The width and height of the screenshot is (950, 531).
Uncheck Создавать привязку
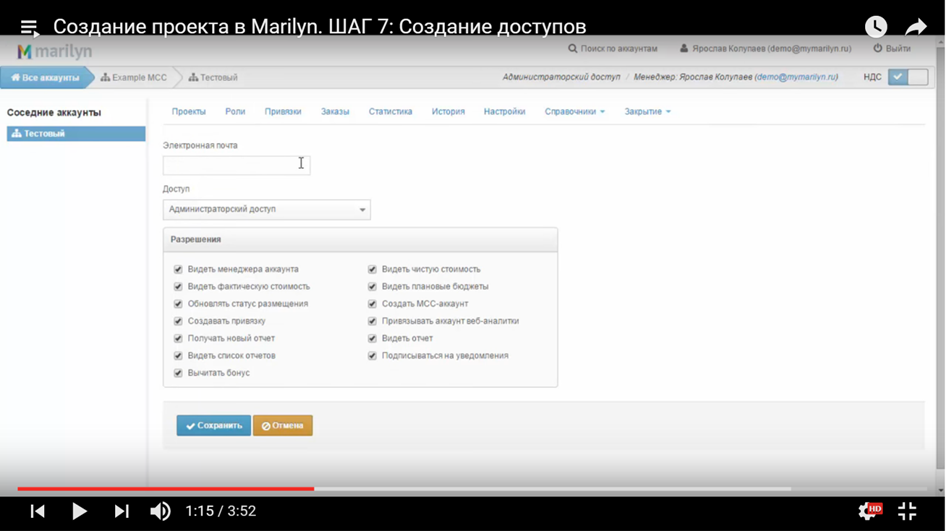coord(178,321)
